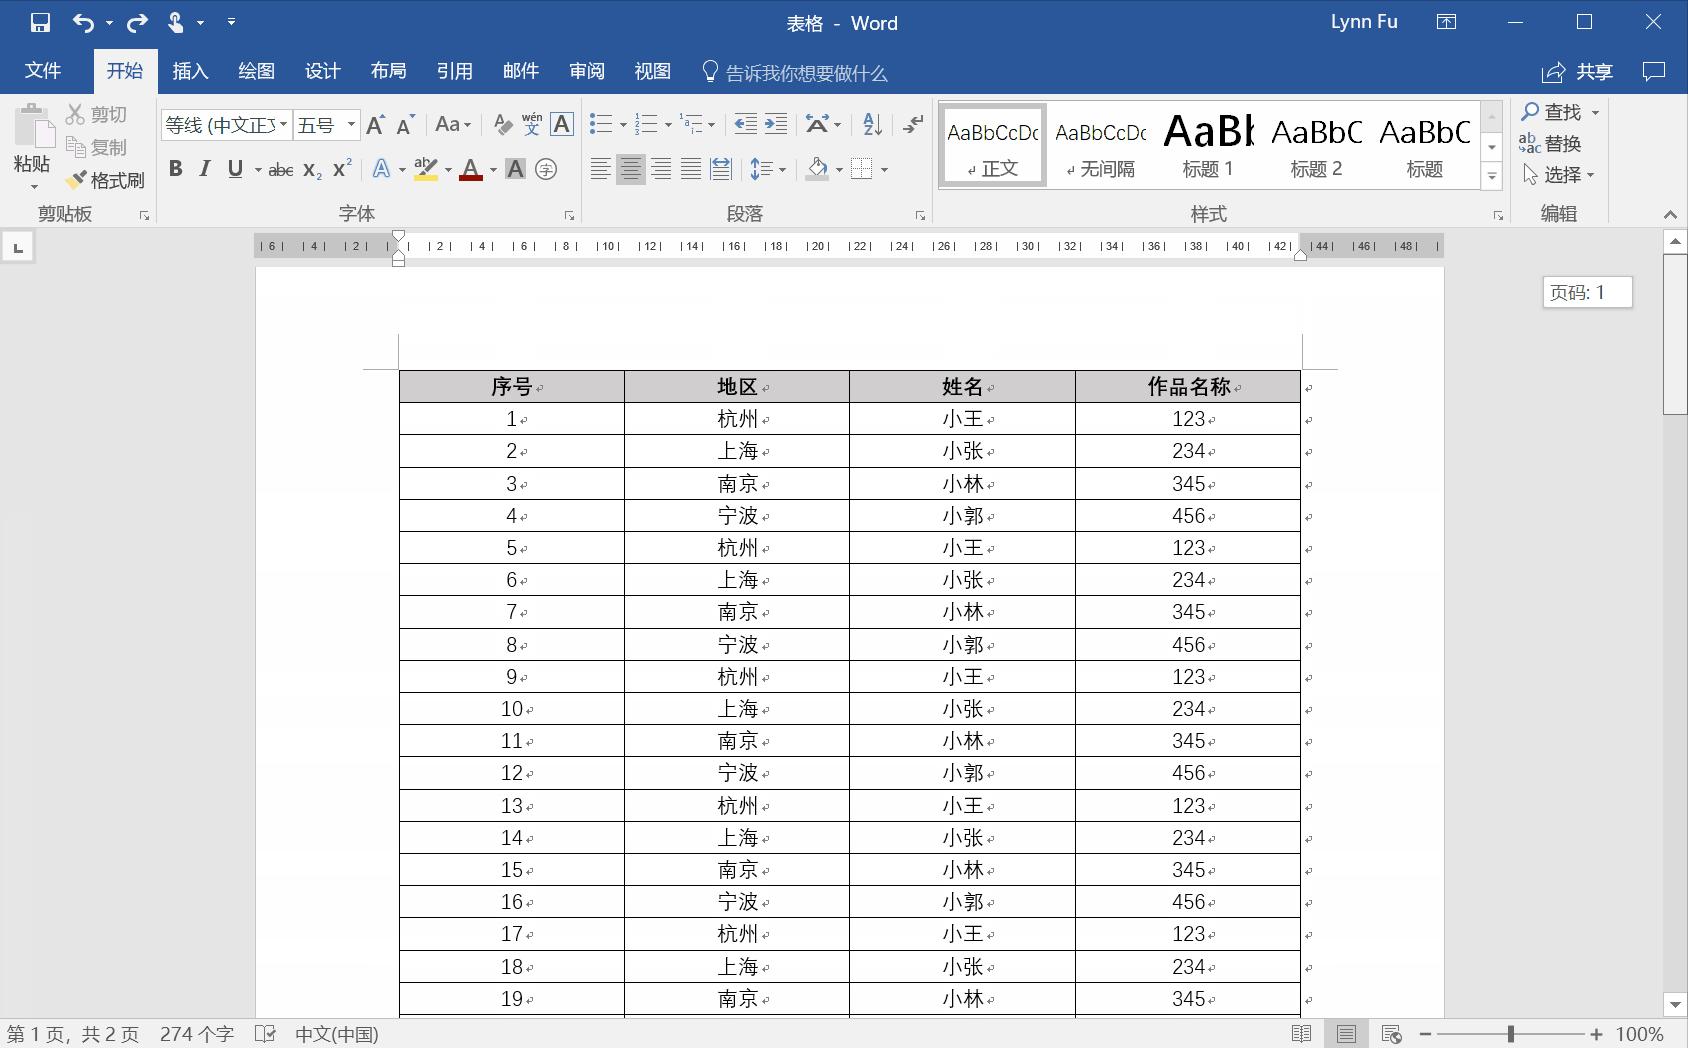Click the vertical scrollbar down arrow
Screen dimensions: 1688x1048
[x=1675, y=1004]
